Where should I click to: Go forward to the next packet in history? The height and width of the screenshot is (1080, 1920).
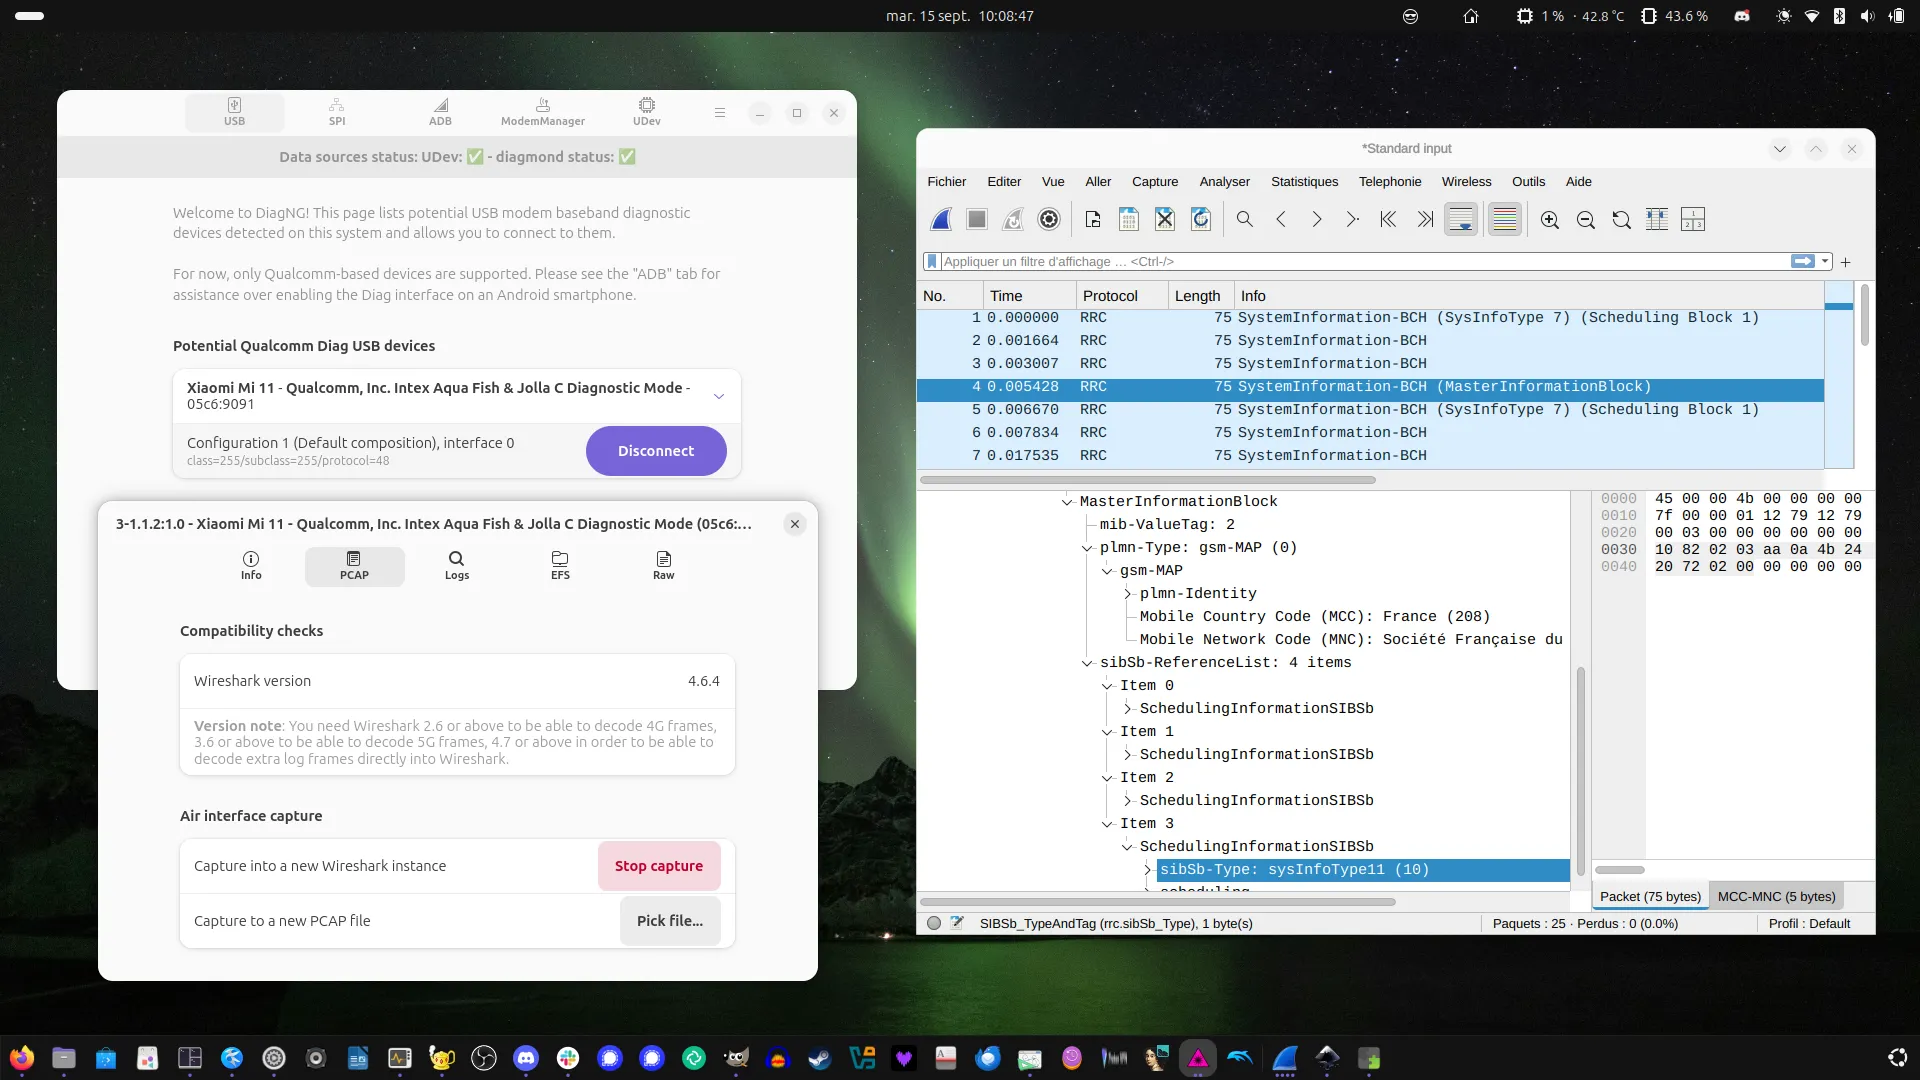pyautogui.click(x=1317, y=219)
